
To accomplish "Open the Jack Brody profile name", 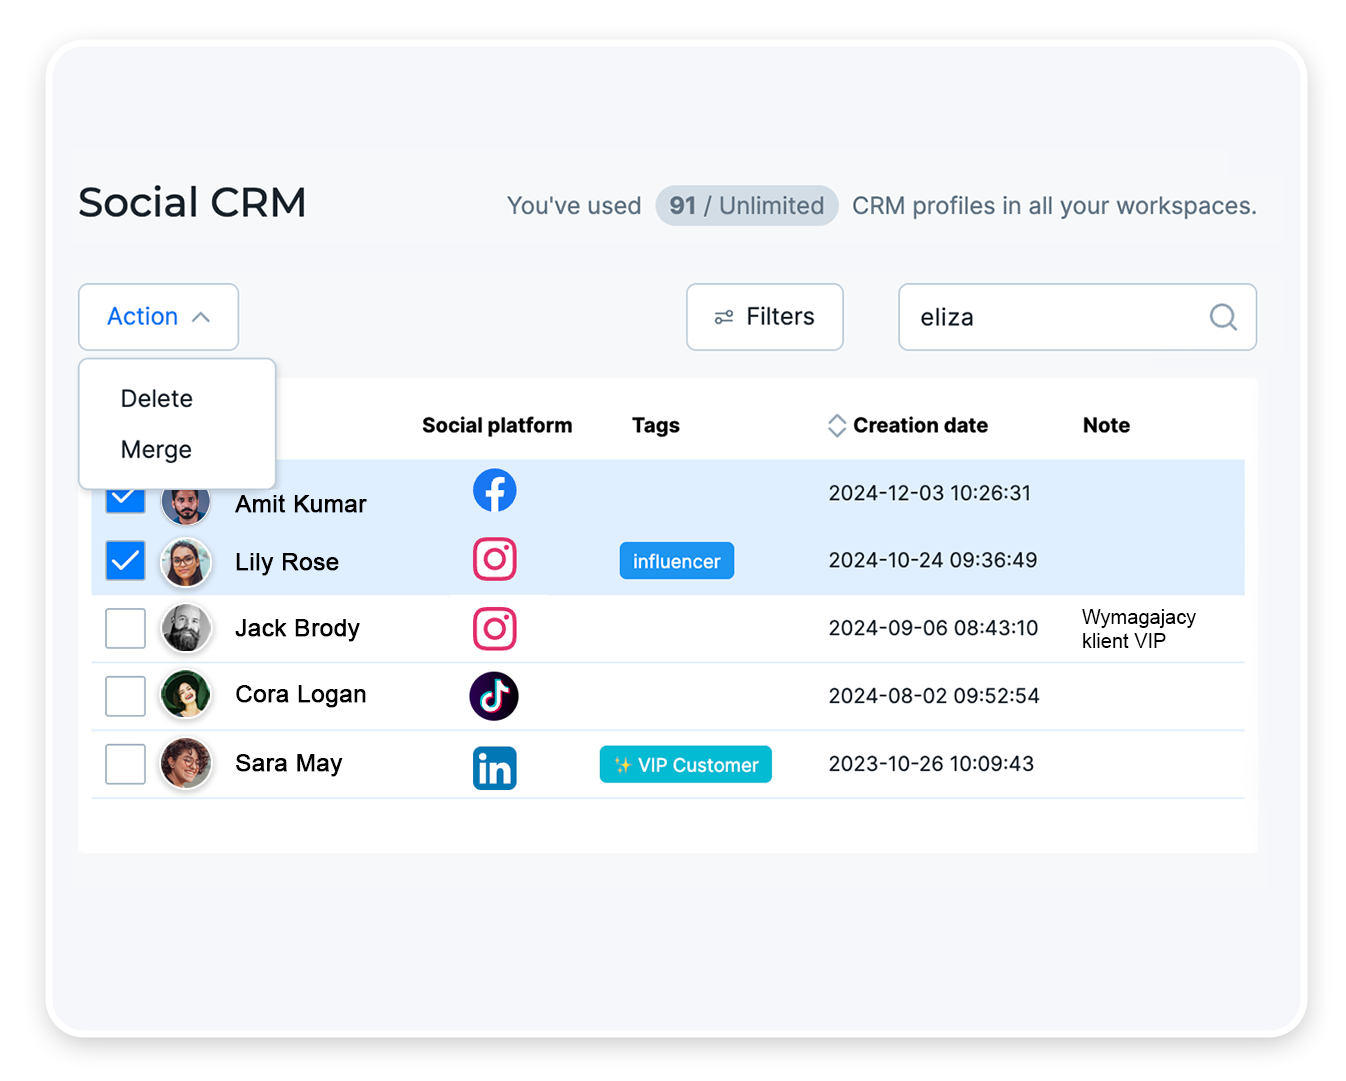I will pos(297,628).
